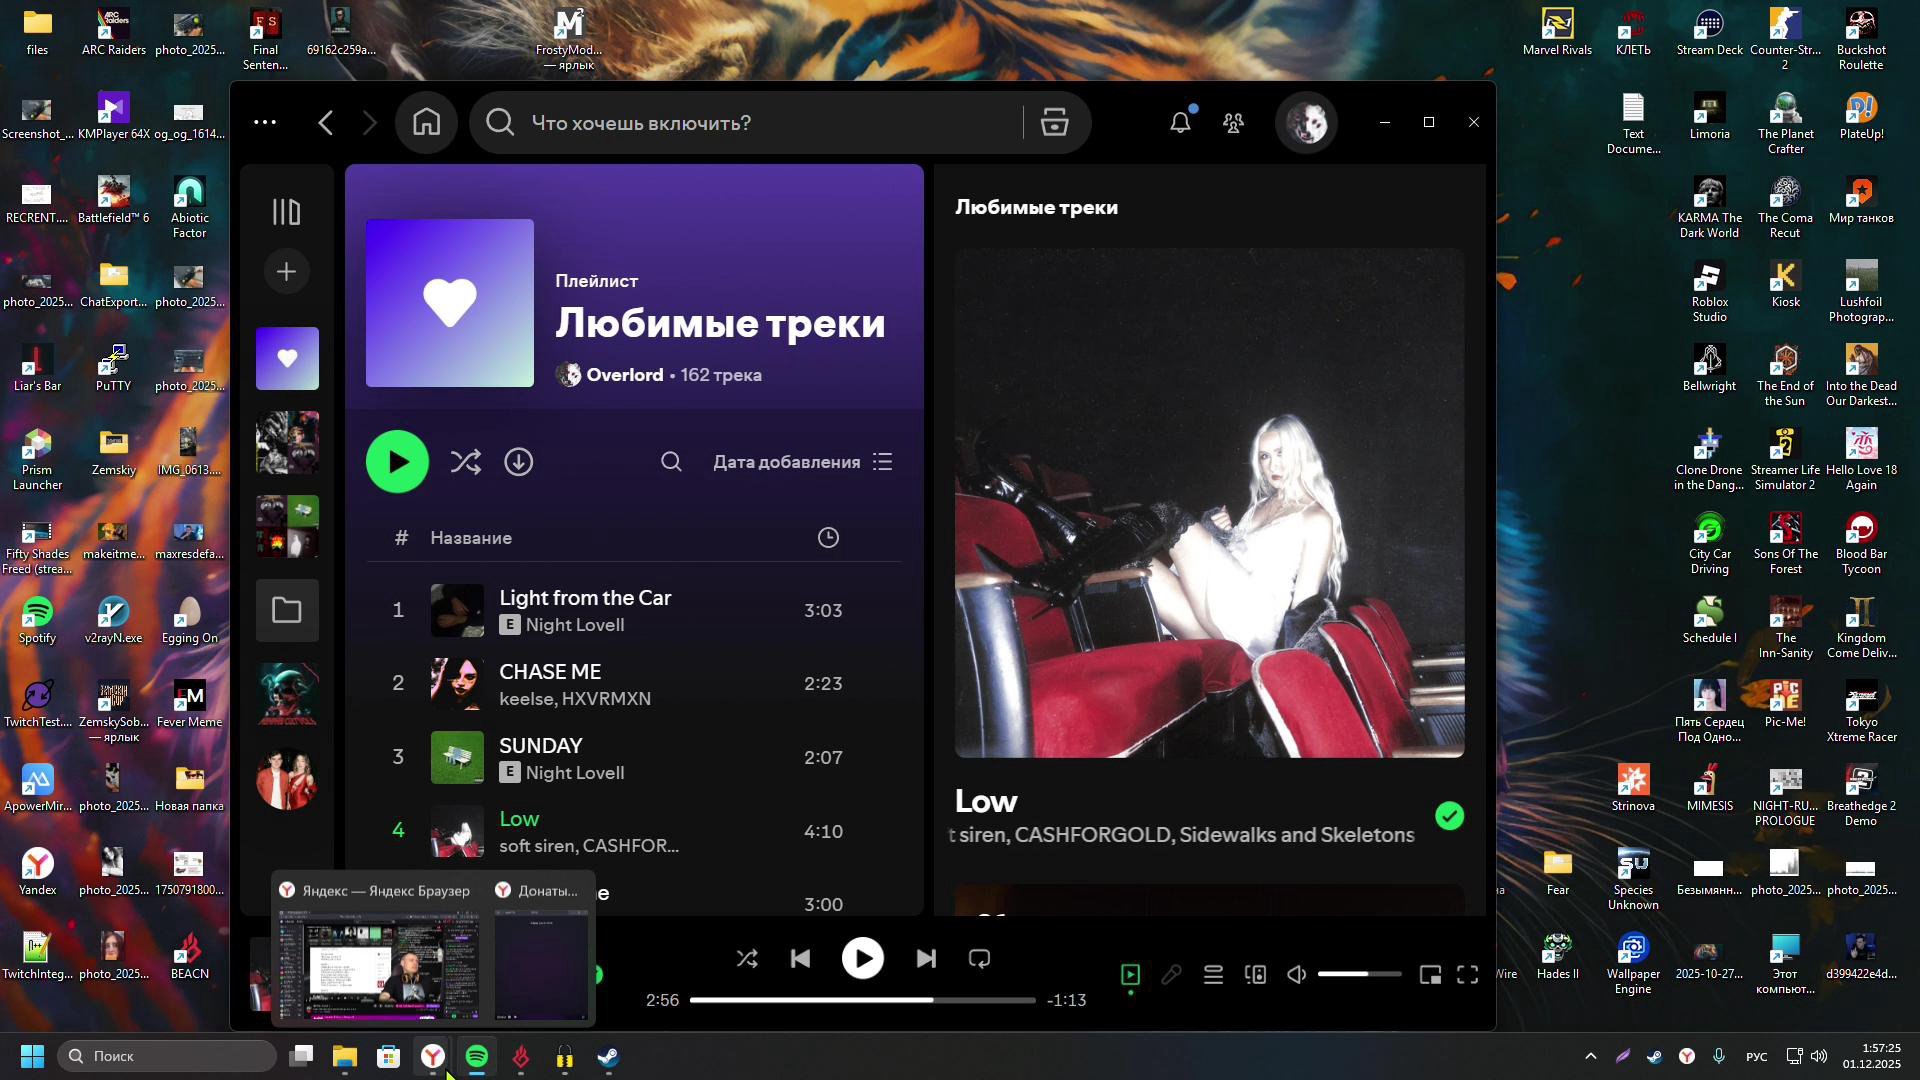Open the mini player icon
This screenshot has height=1080, width=1920.
(x=1431, y=975)
